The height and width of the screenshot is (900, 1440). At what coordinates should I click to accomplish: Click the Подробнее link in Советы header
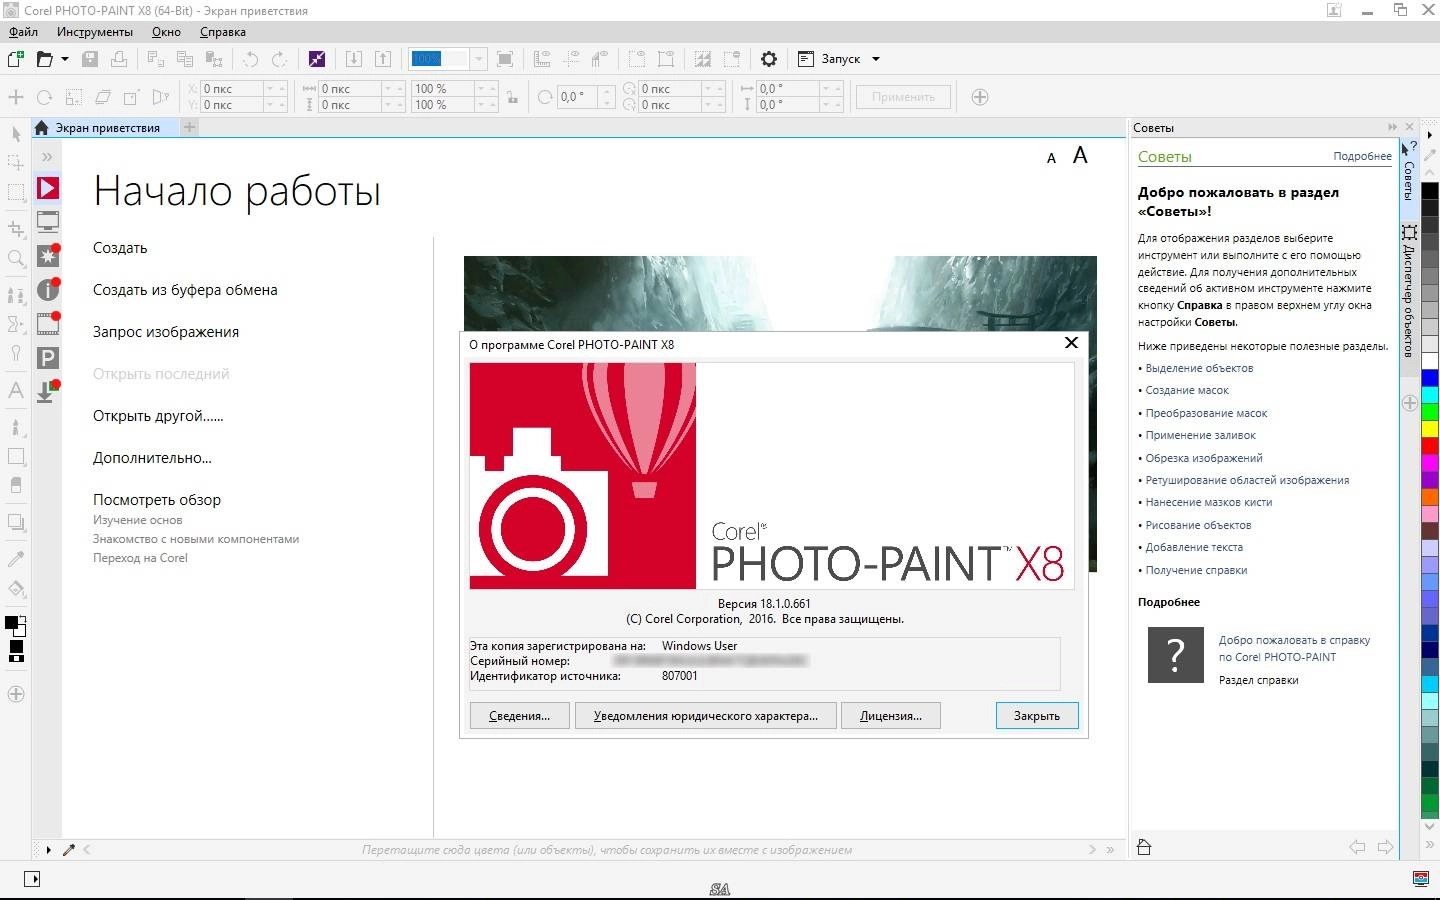coord(1362,156)
